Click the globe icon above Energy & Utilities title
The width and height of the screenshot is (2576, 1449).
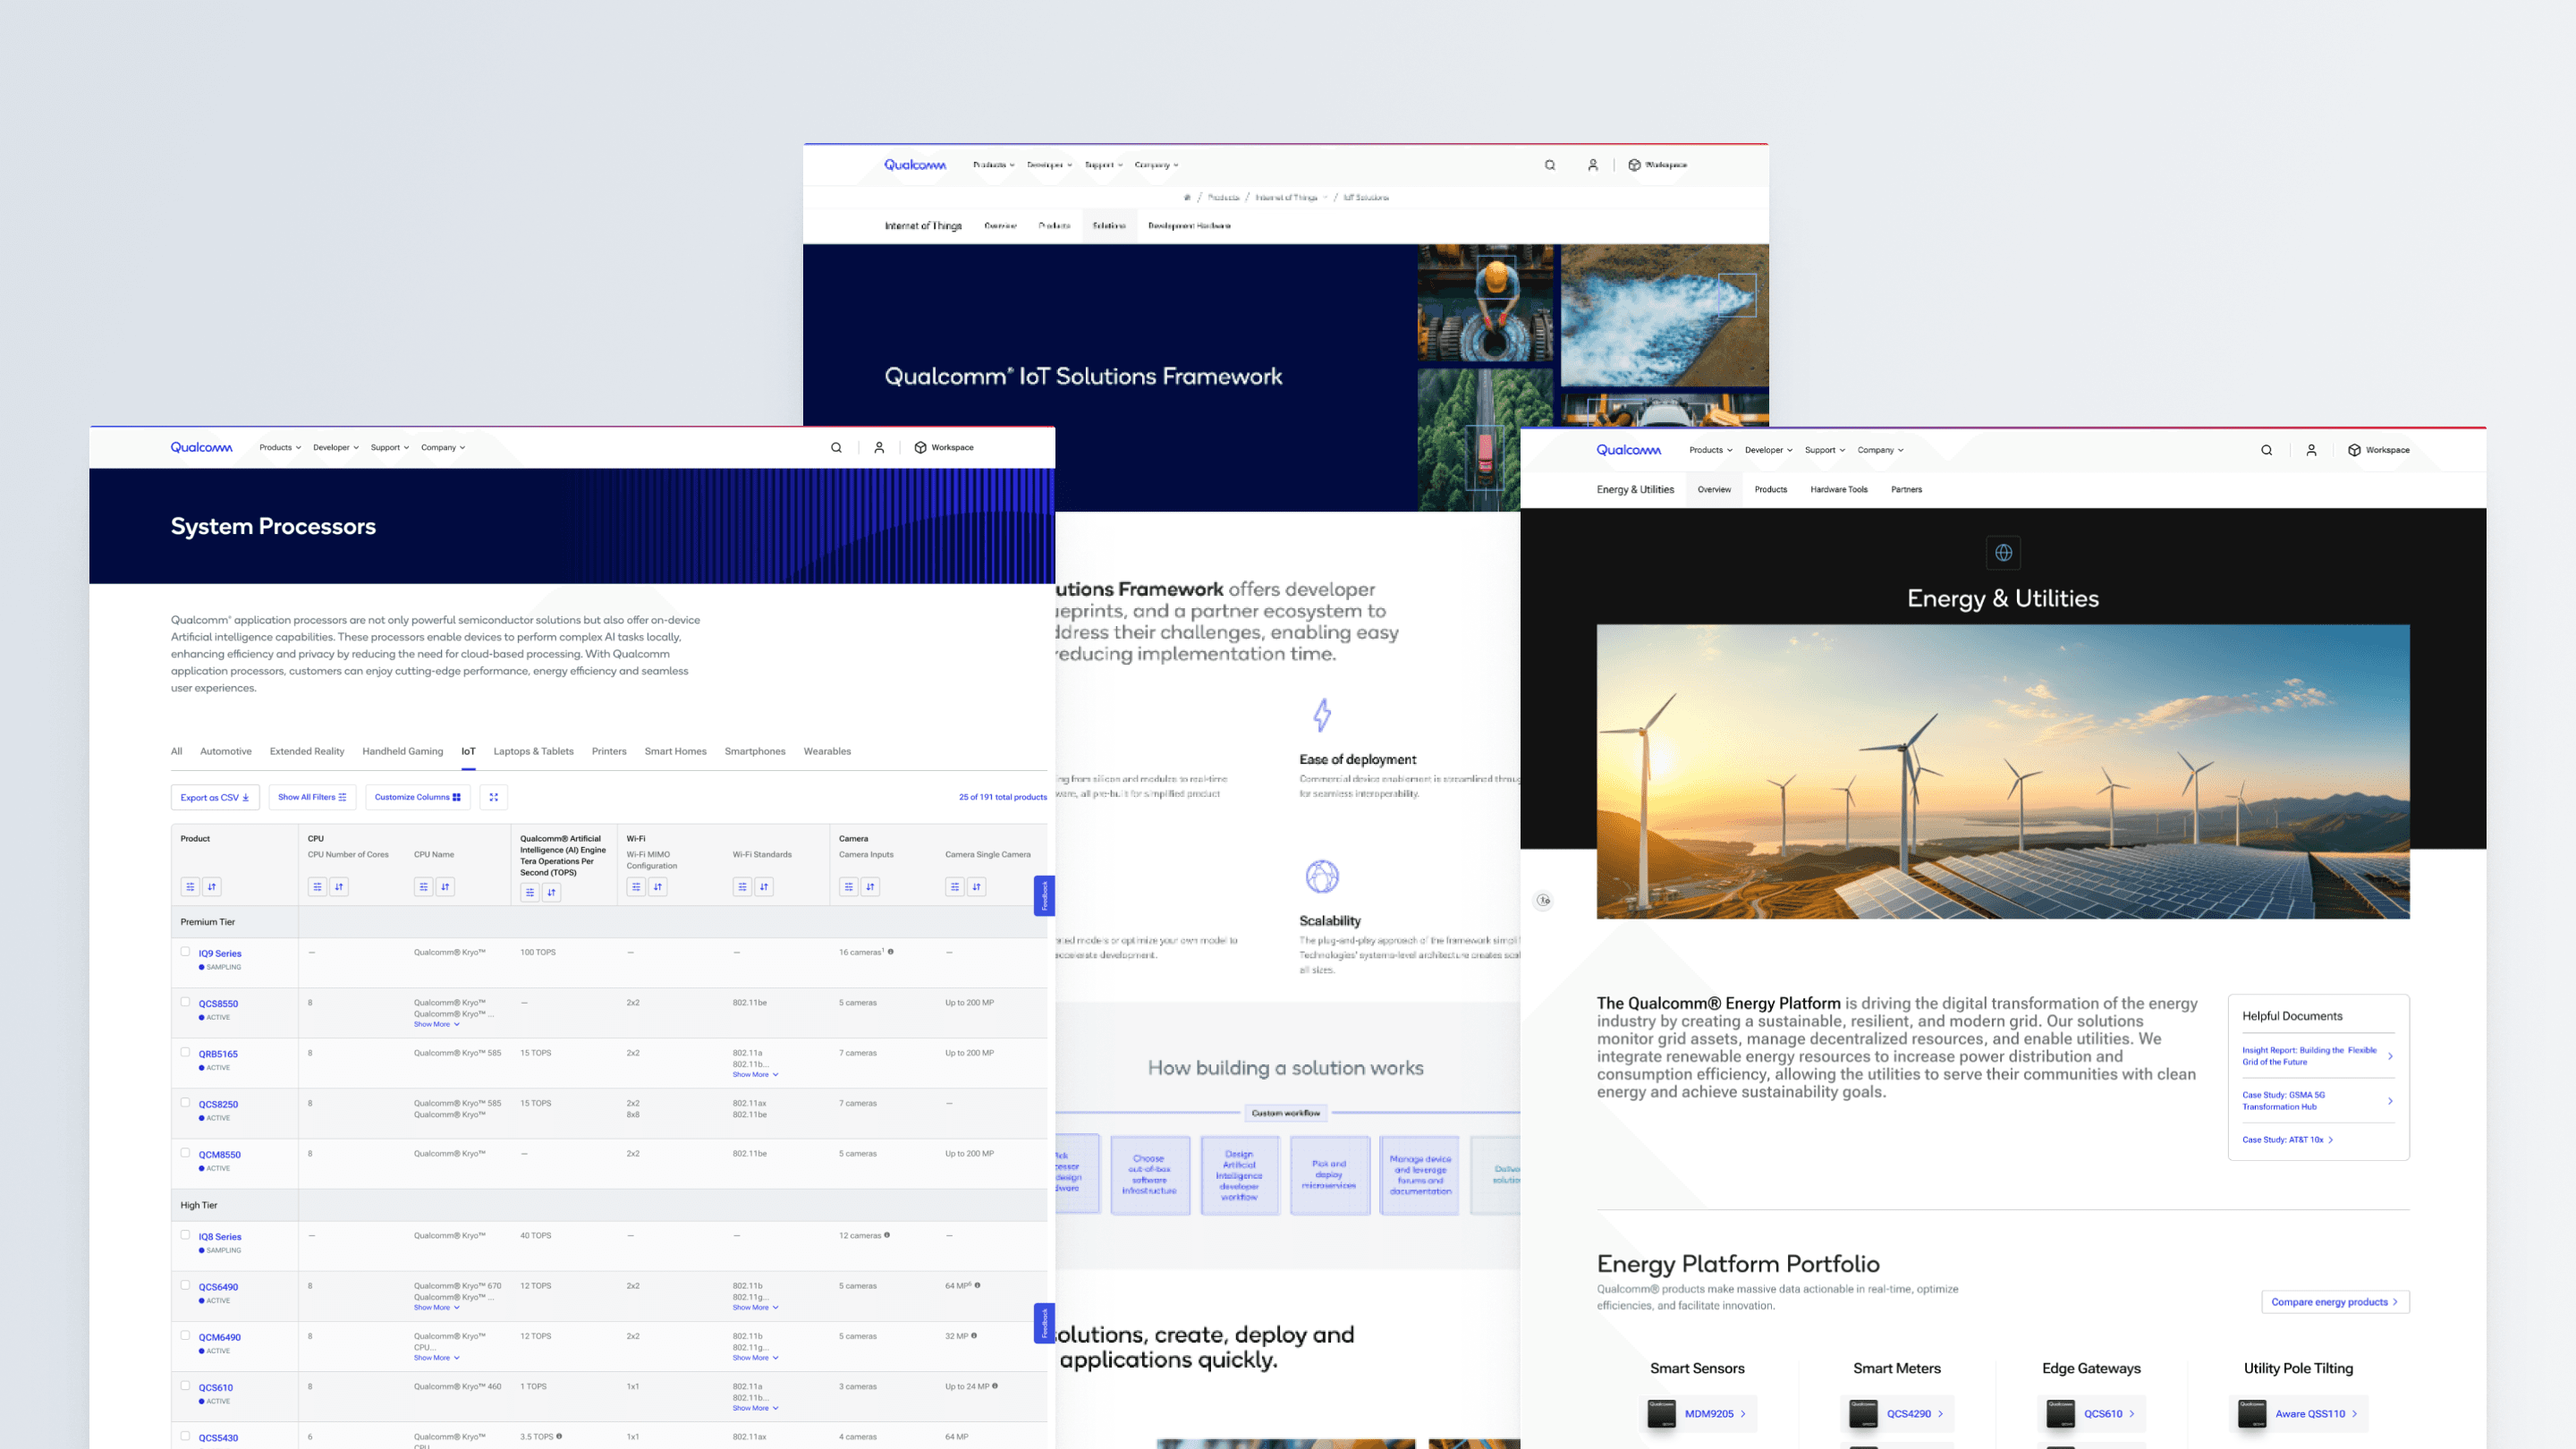click(x=2003, y=552)
